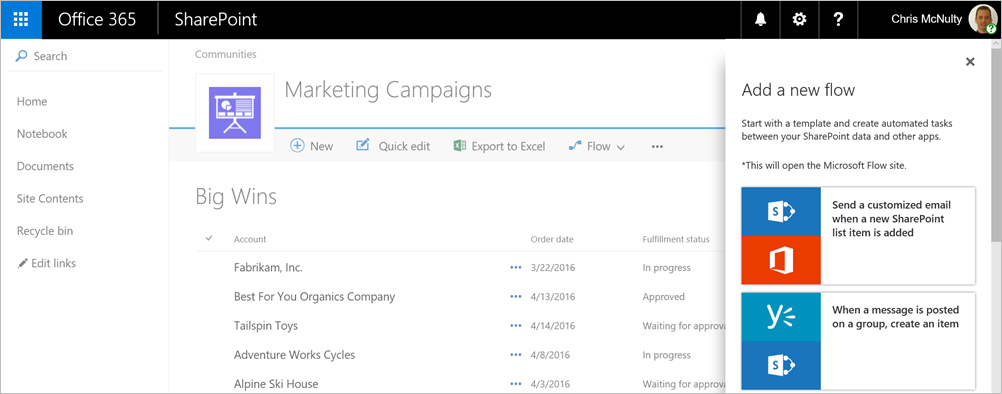The width and height of the screenshot is (1002, 394).
Task: Select When a message is posted template text
Action: pos(895,317)
